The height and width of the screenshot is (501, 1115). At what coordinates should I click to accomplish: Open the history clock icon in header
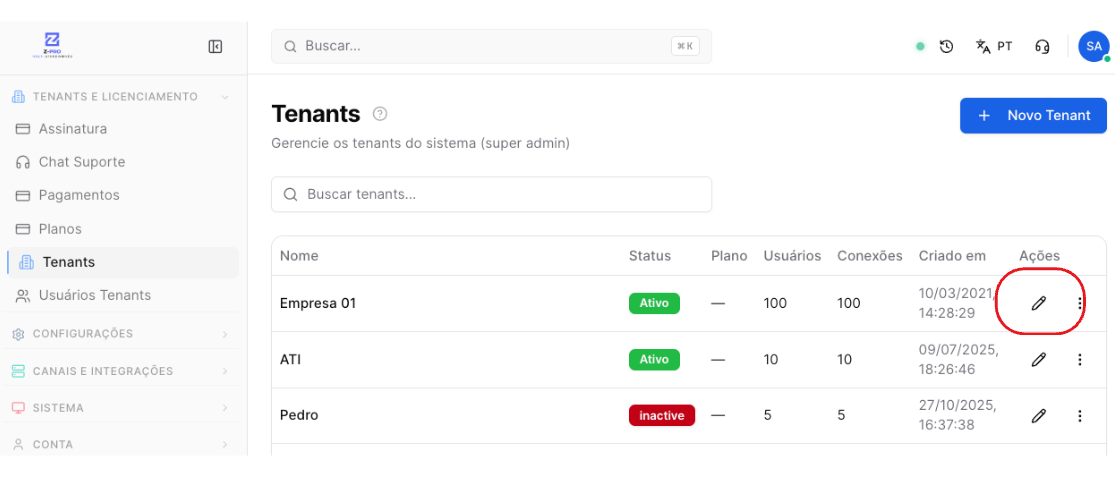[946, 47]
